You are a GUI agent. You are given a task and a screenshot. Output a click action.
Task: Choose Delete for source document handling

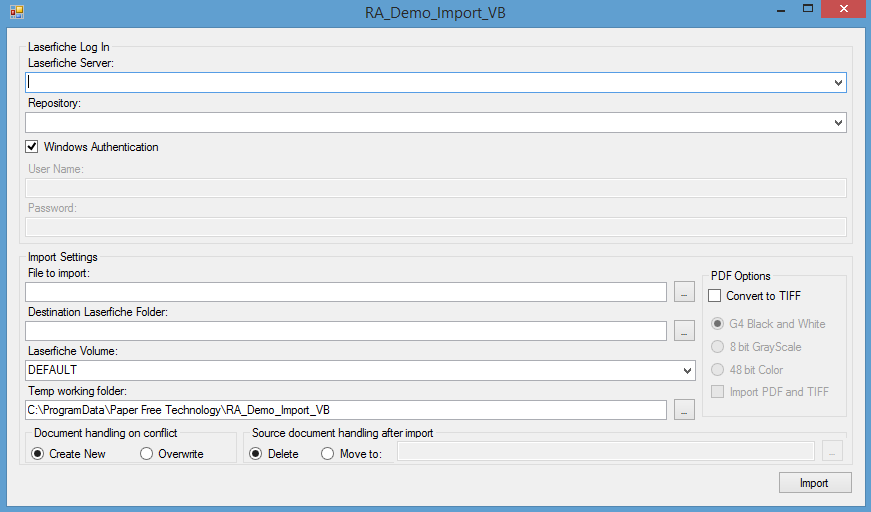[x=256, y=454]
